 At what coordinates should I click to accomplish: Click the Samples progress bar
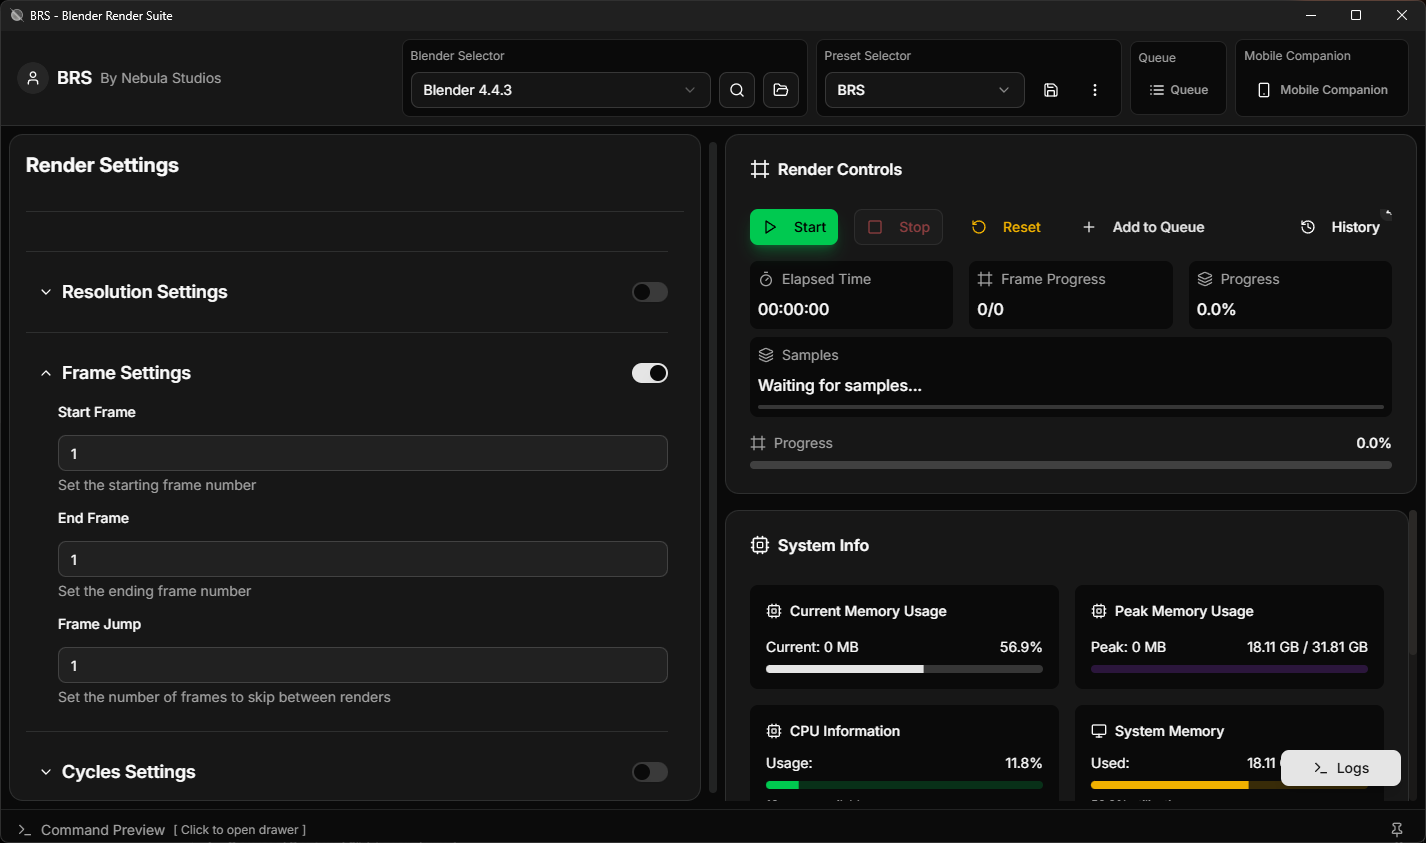[x=1071, y=407]
